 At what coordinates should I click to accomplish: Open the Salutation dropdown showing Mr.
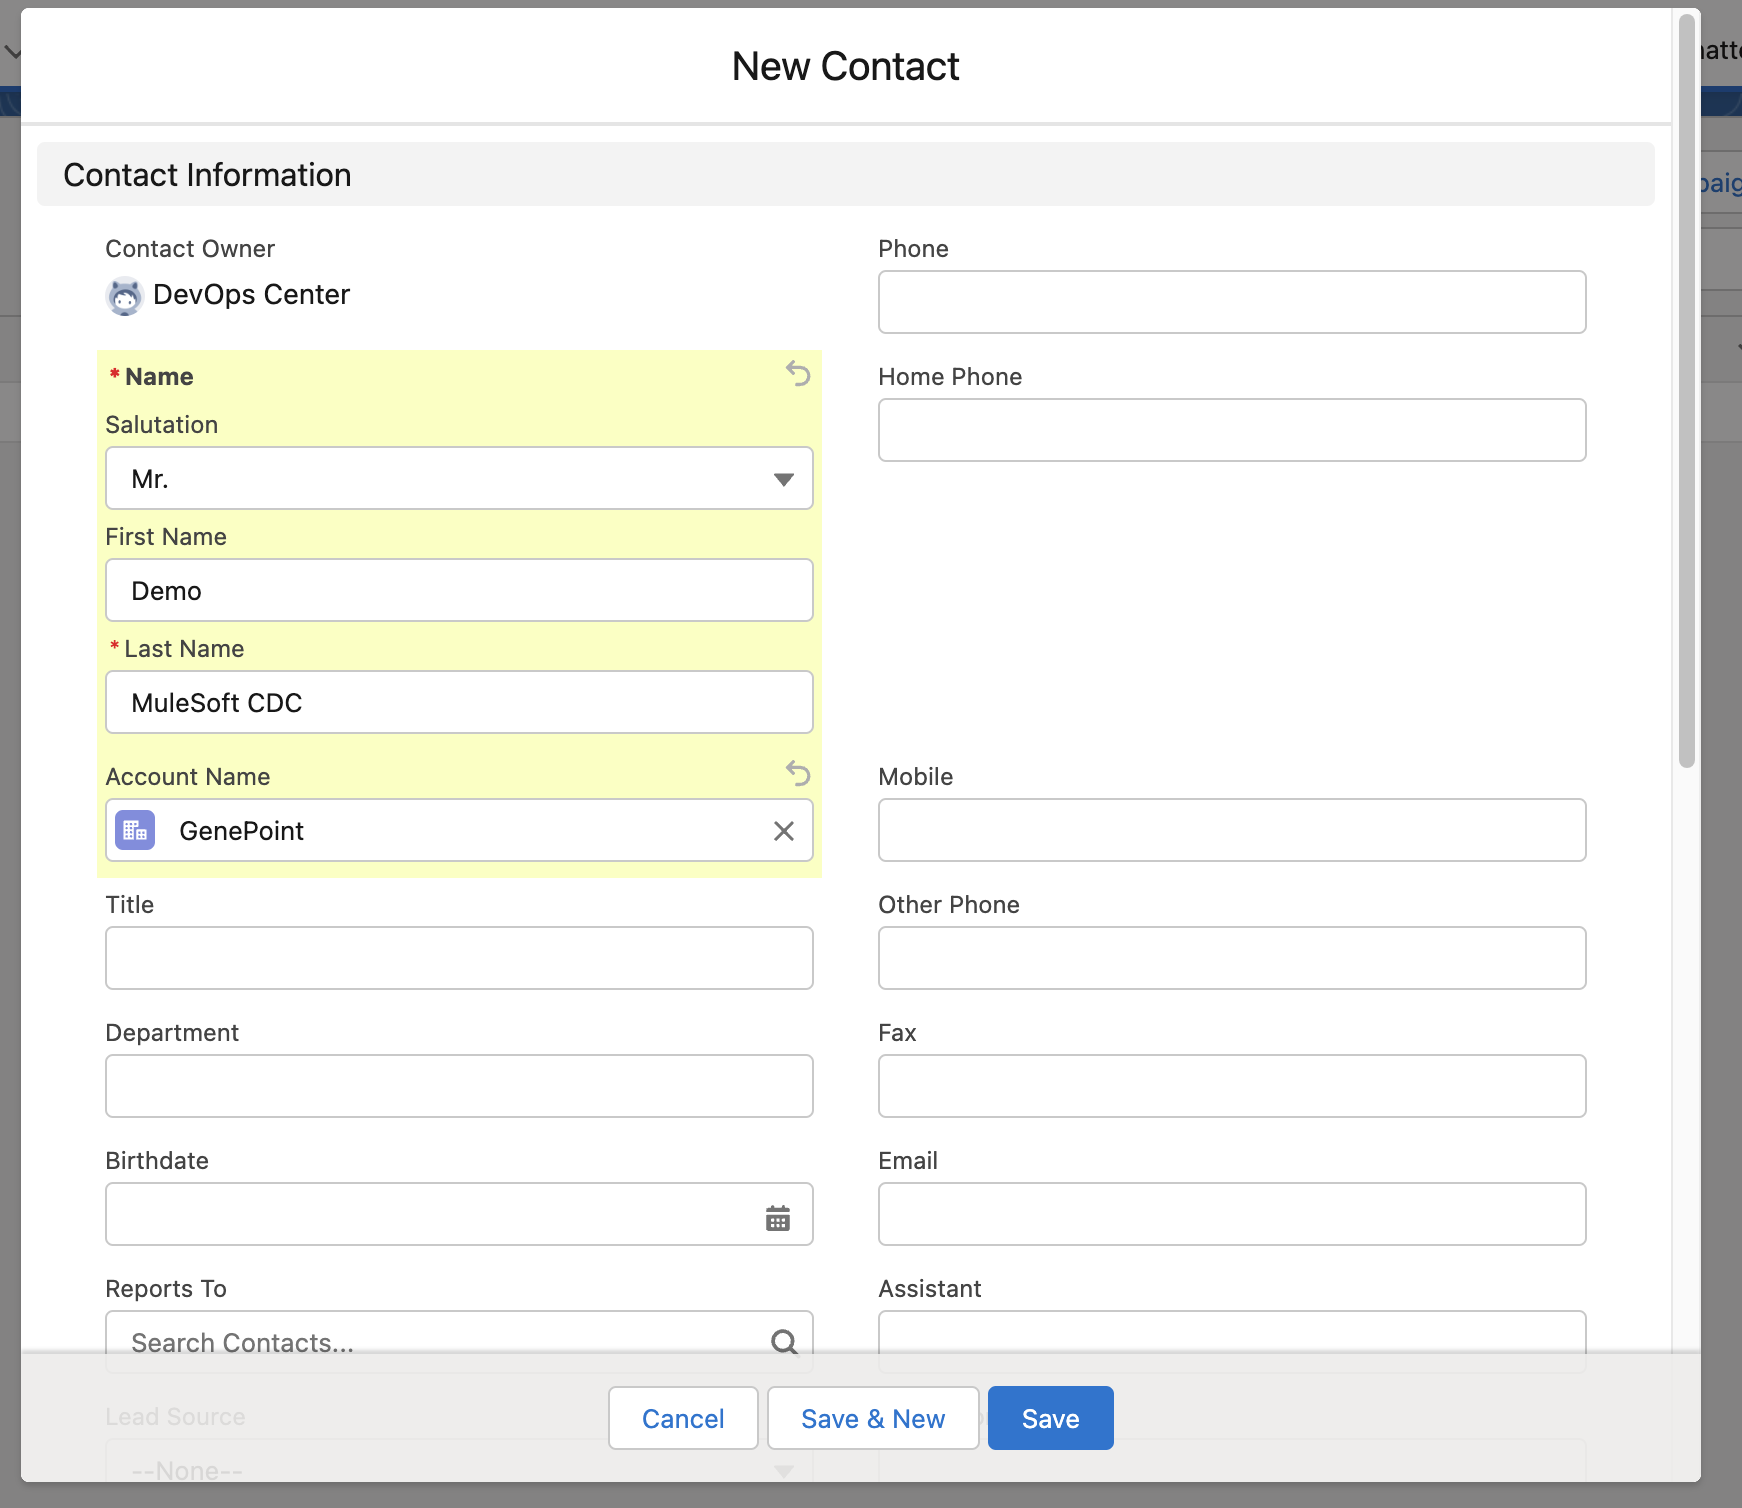(459, 478)
